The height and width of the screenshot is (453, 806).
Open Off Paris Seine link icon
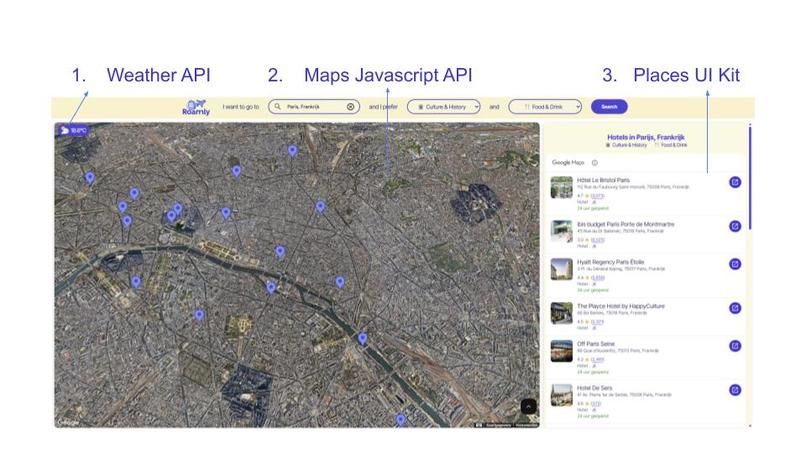(735, 346)
